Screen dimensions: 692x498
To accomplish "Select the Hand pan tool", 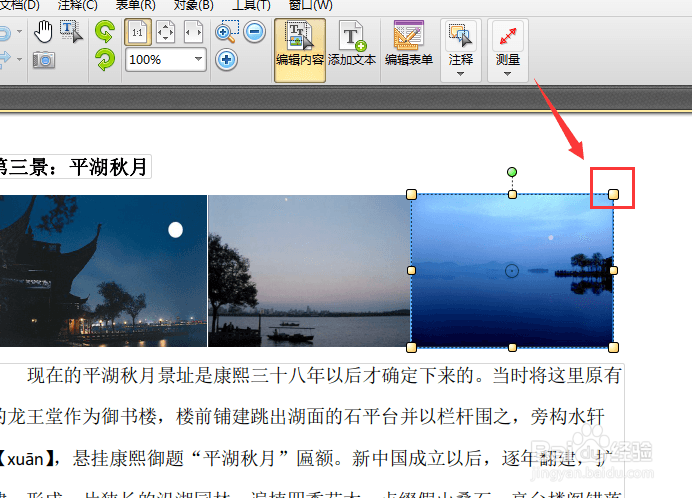I will 44,32.
